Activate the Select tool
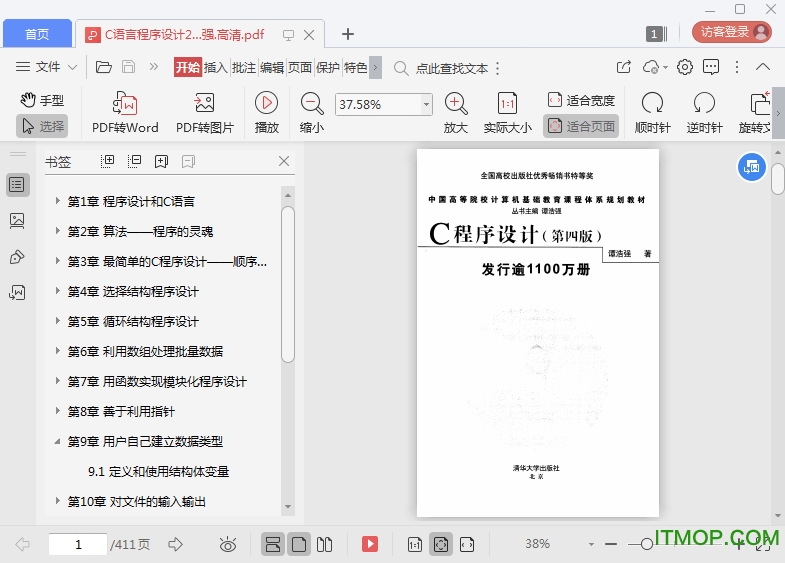This screenshot has width=785, height=563. 42,126
